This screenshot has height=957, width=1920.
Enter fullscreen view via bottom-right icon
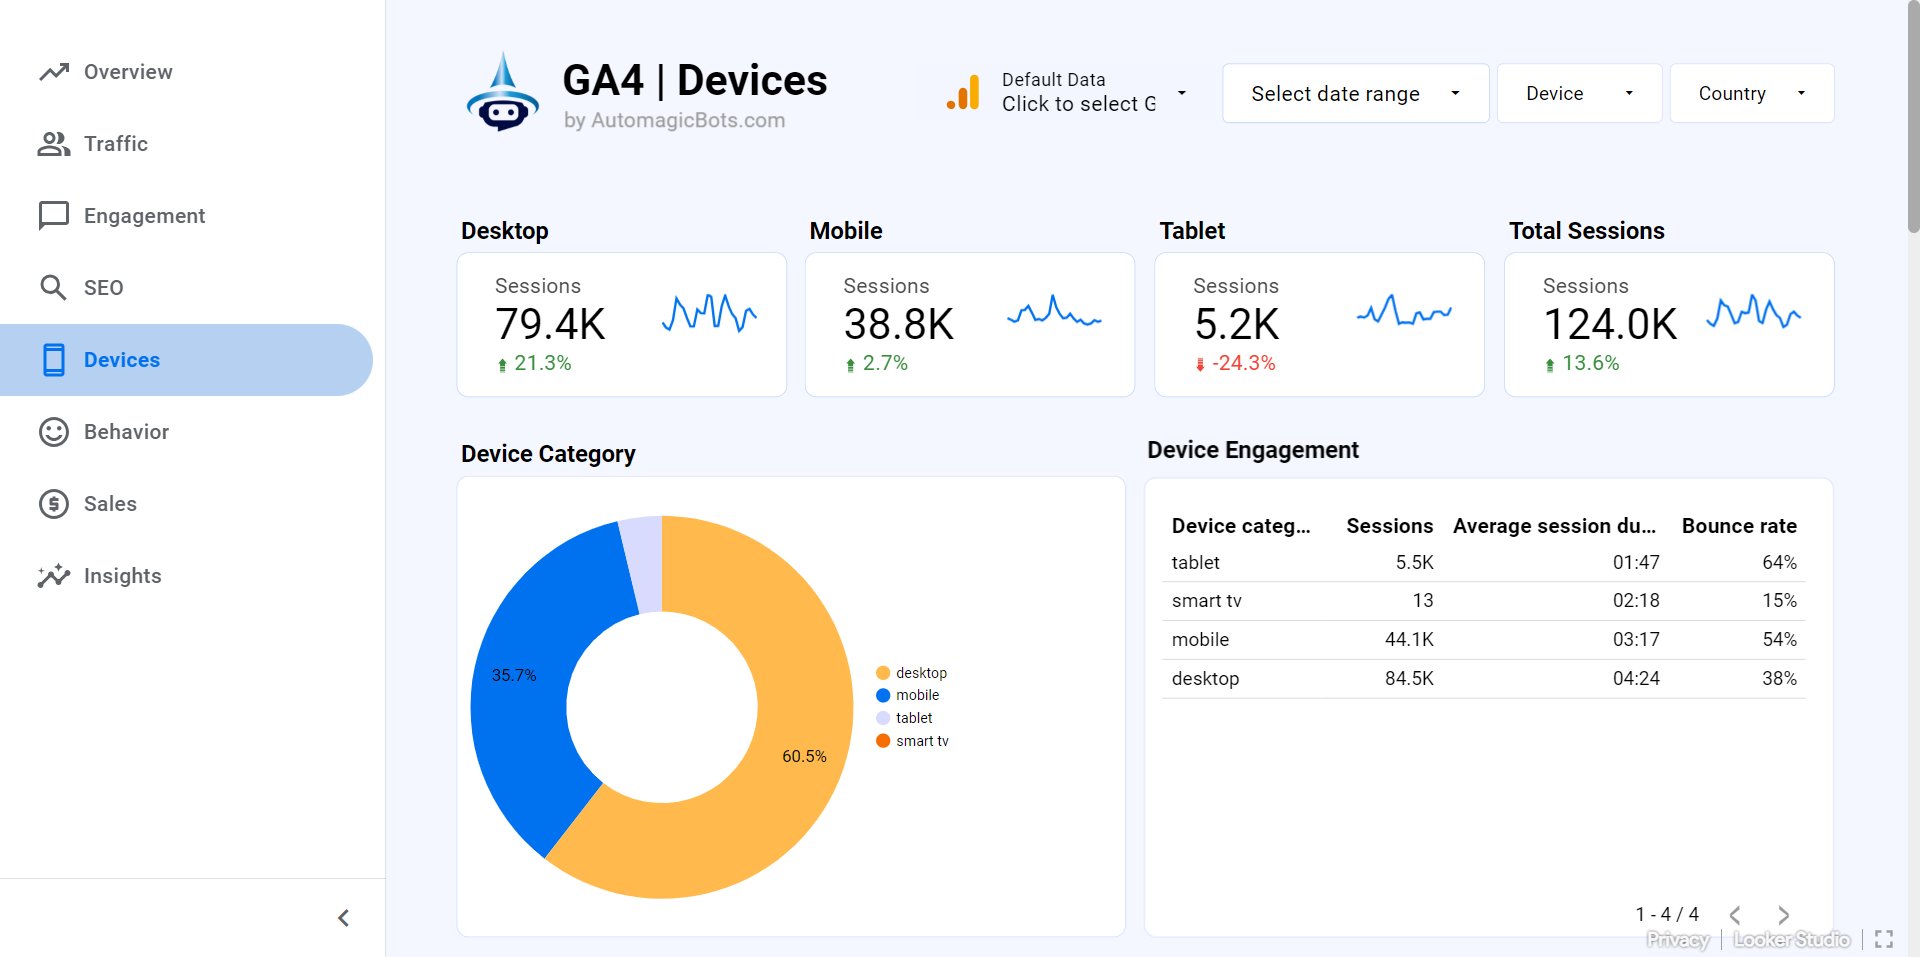tap(1886, 939)
